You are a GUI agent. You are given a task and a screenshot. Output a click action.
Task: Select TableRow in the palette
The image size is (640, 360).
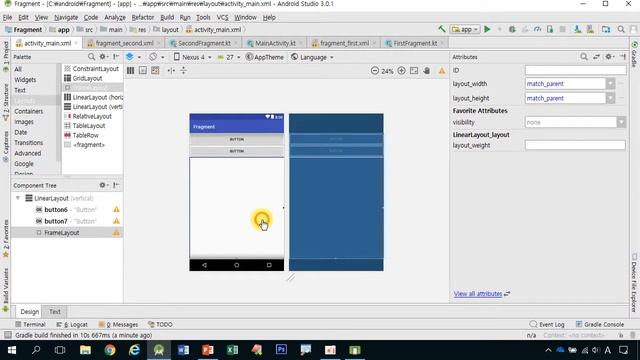click(x=85, y=135)
